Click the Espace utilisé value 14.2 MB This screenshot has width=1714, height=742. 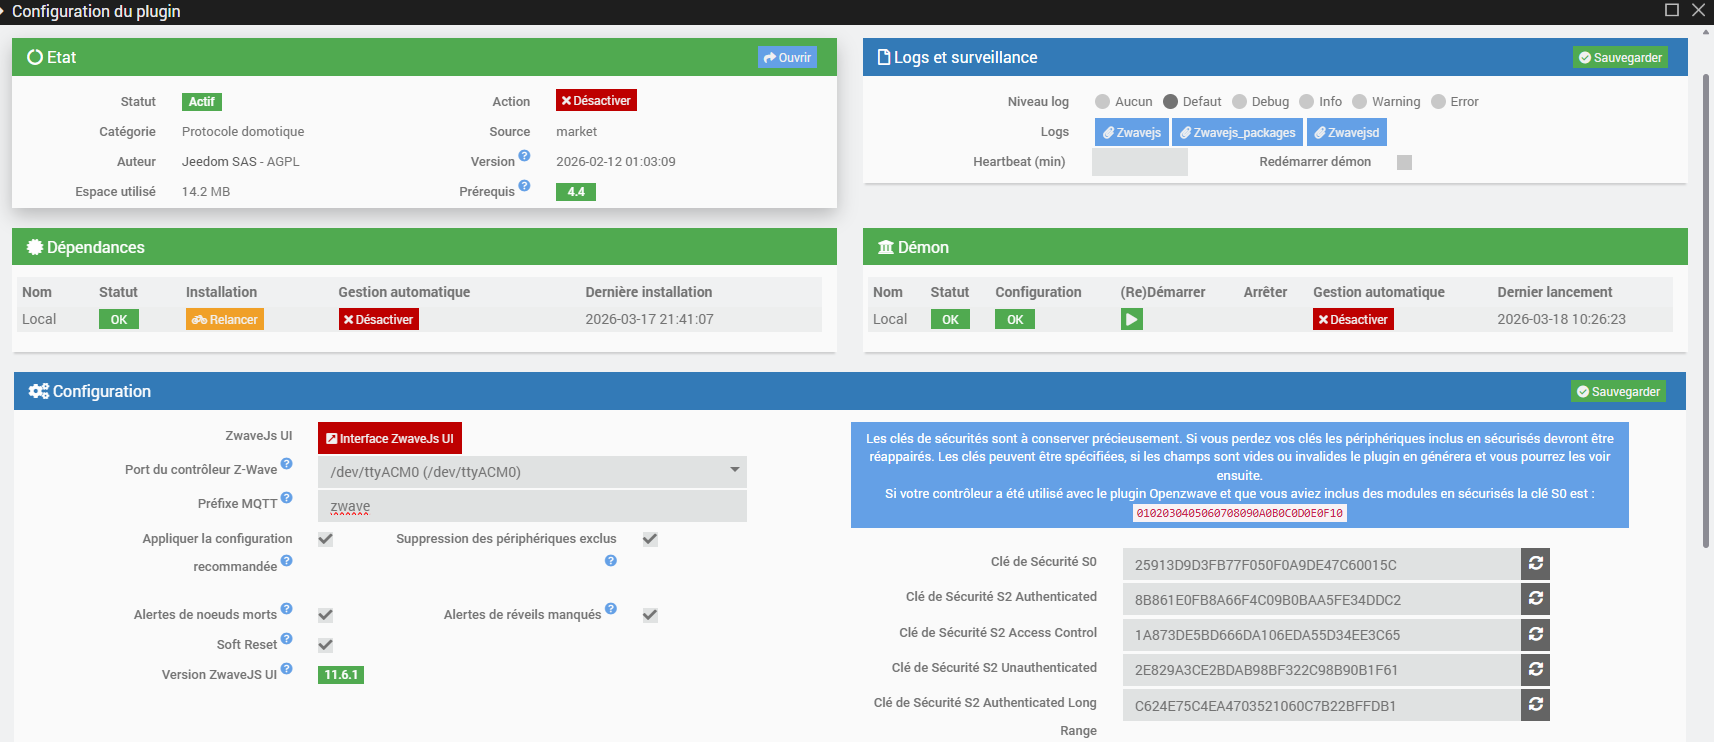tap(206, 191)
